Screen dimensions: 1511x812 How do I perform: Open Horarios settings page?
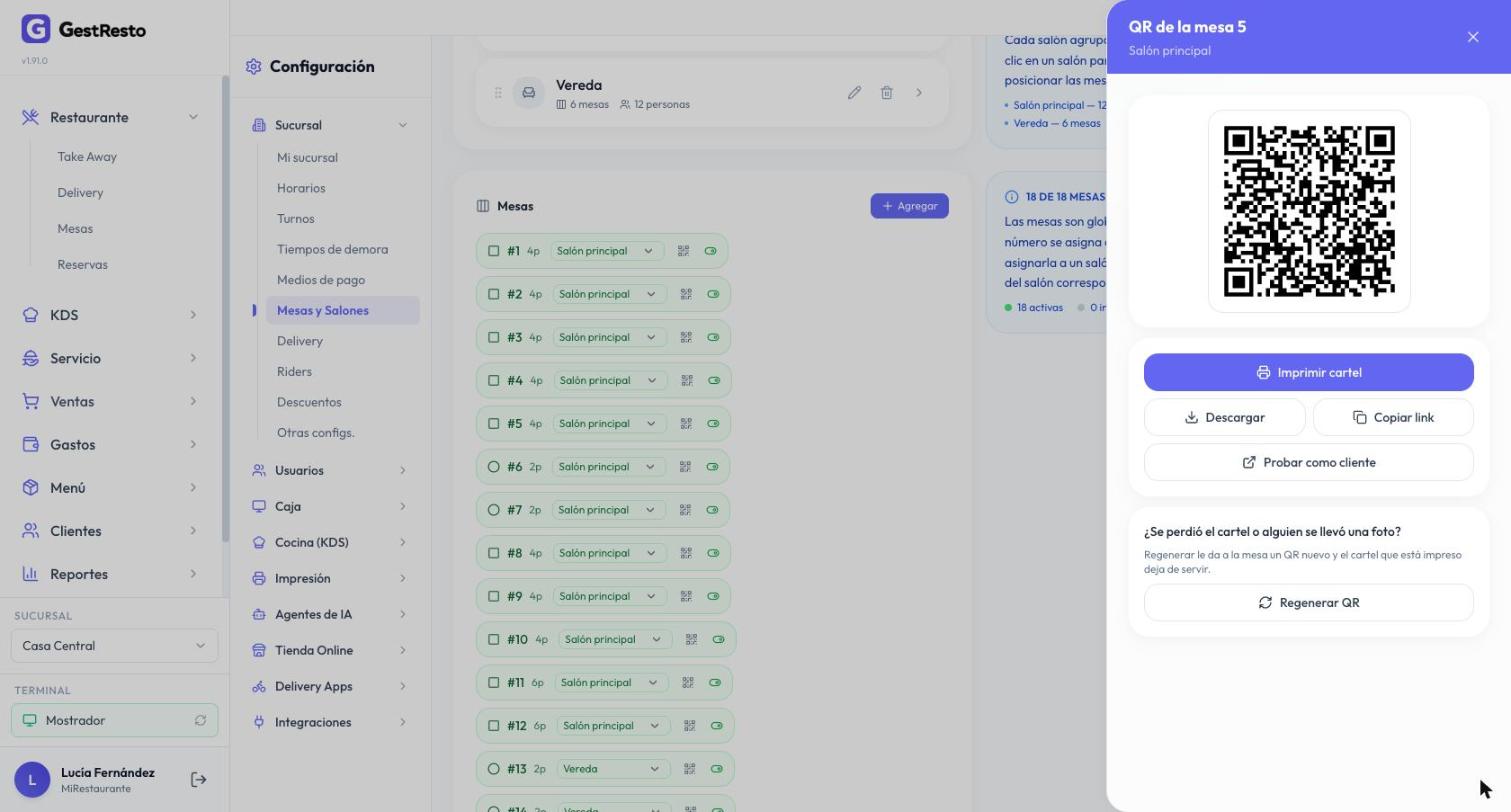(301, 188)
